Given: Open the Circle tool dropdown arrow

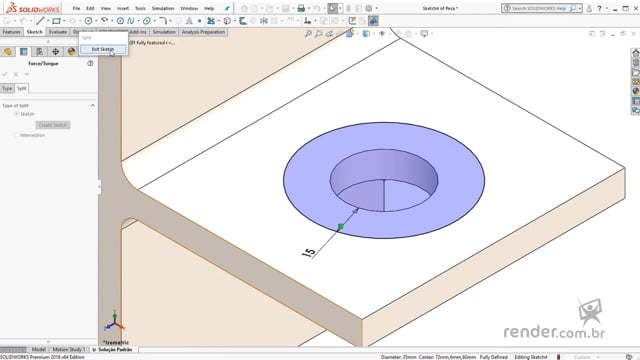Looking at the screenshot, I should [96, 21].
